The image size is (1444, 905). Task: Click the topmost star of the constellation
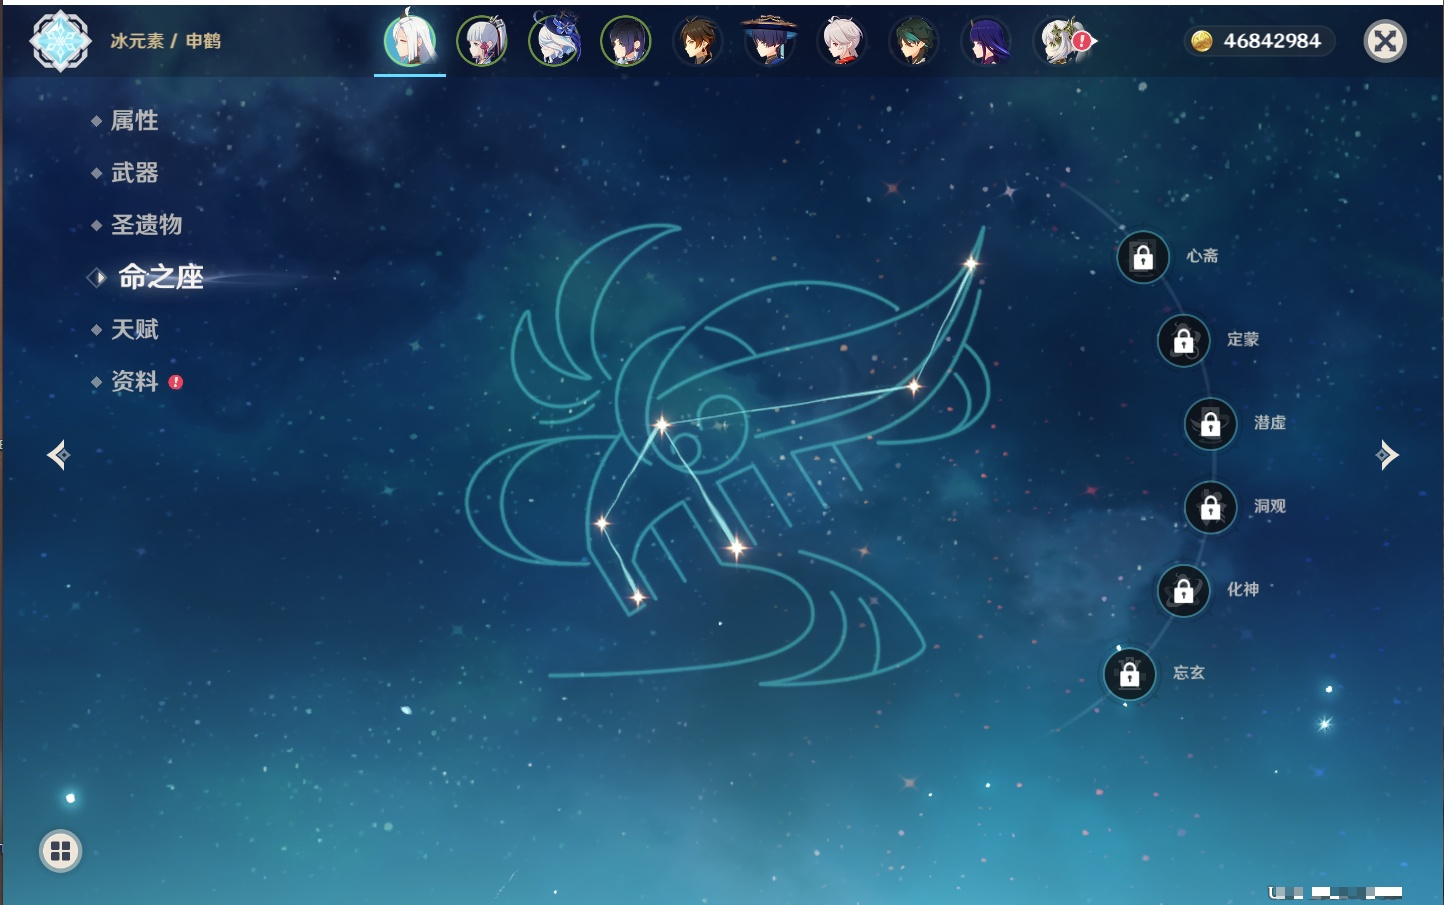tap(970, 264)
